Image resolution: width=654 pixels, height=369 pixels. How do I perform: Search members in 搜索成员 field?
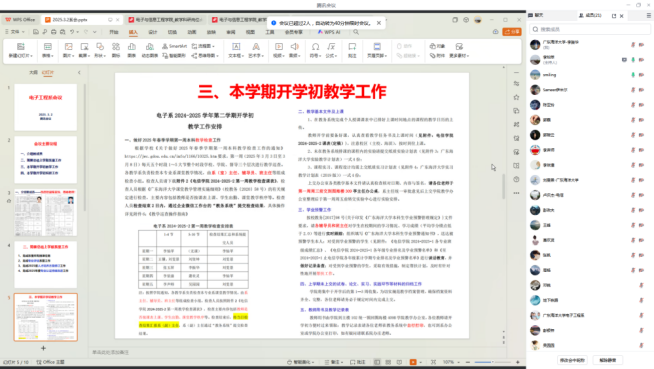pyautogui.click(x=590, y=29)
